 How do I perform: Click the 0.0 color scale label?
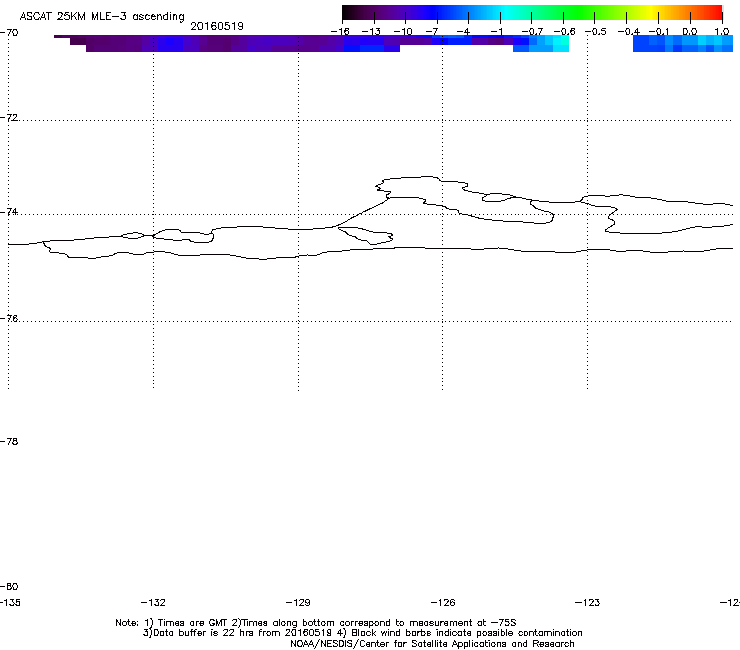(690, 32)
